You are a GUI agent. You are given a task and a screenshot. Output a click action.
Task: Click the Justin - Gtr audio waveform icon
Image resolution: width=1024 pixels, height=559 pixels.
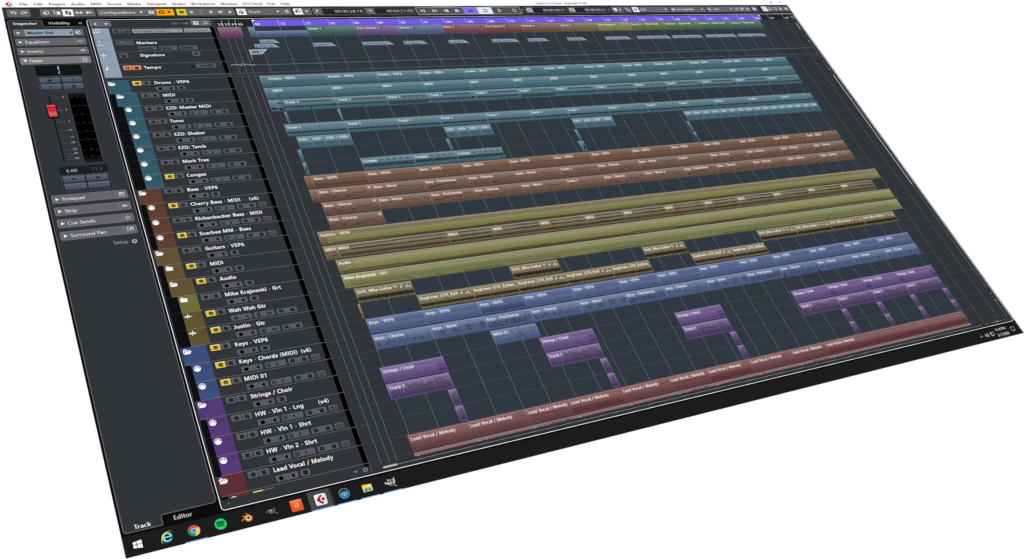(x=193, y=334)
